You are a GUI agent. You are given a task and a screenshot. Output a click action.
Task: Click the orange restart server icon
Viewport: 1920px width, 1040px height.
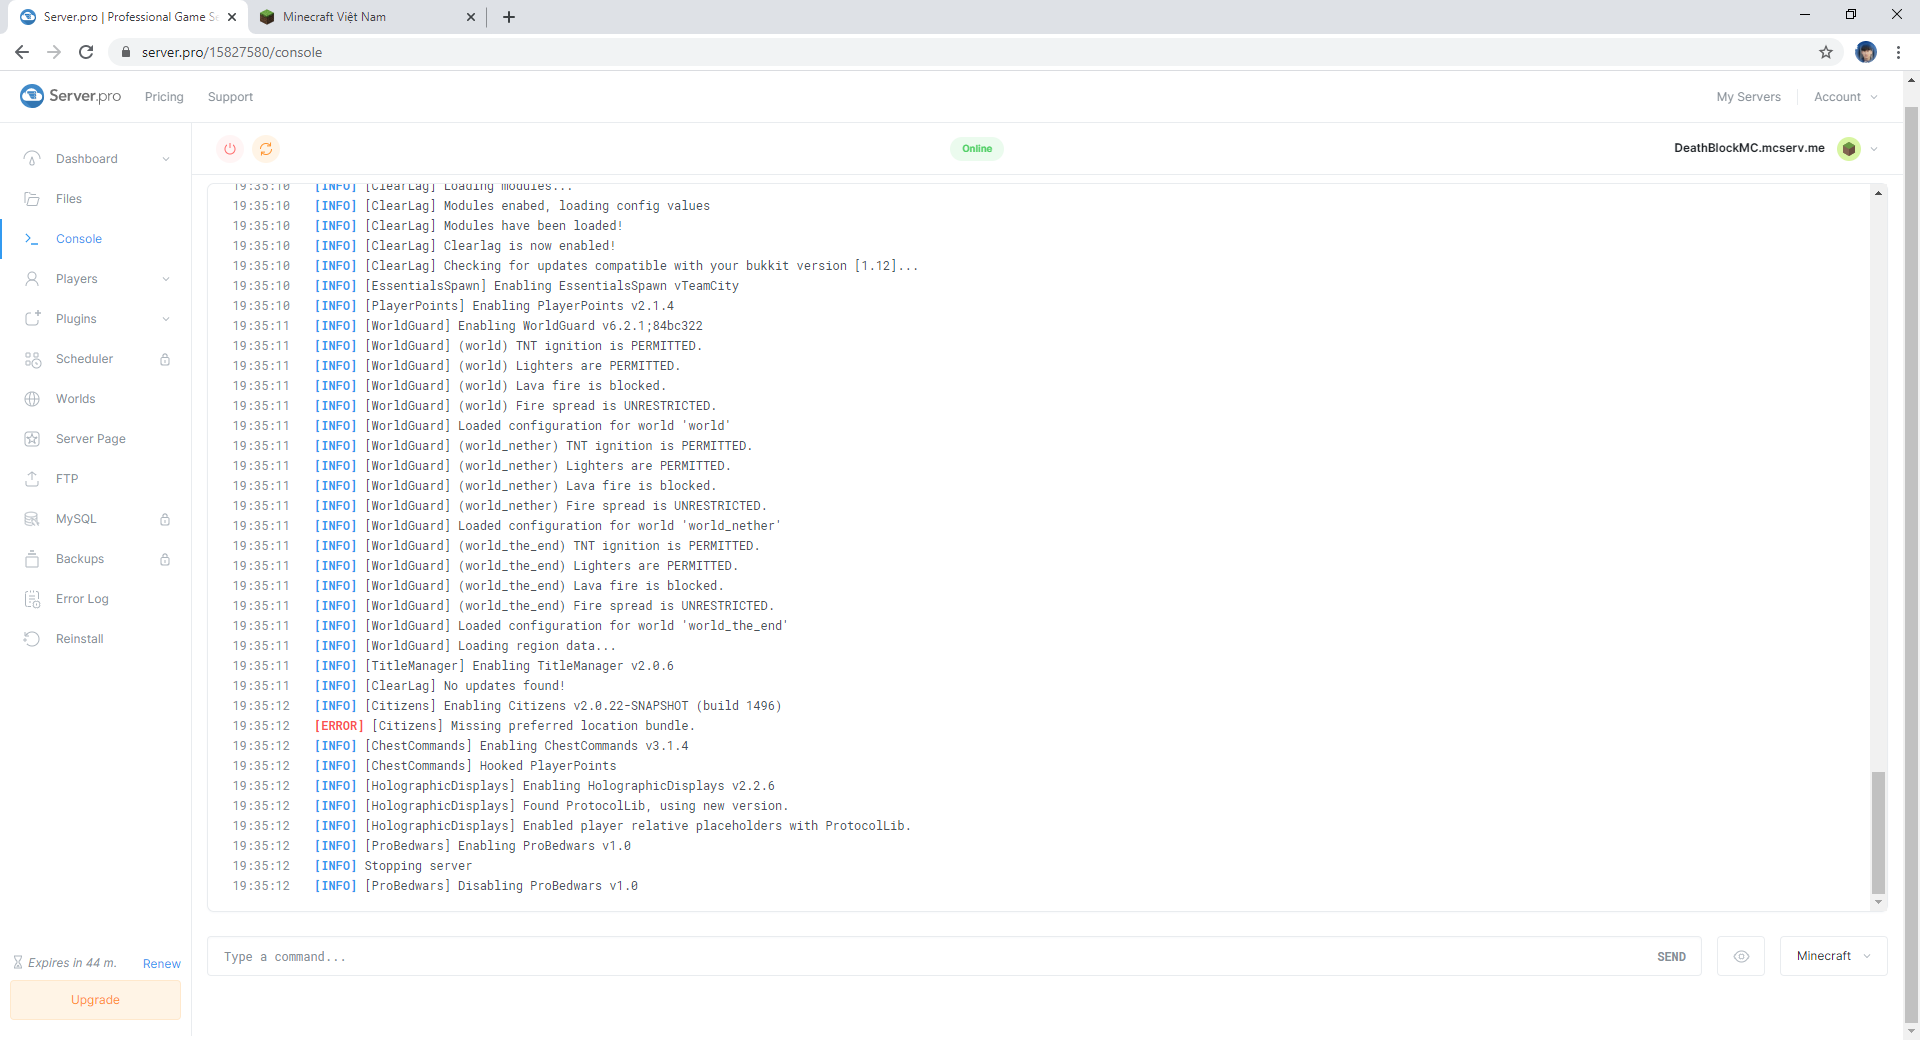coord(266,149)
